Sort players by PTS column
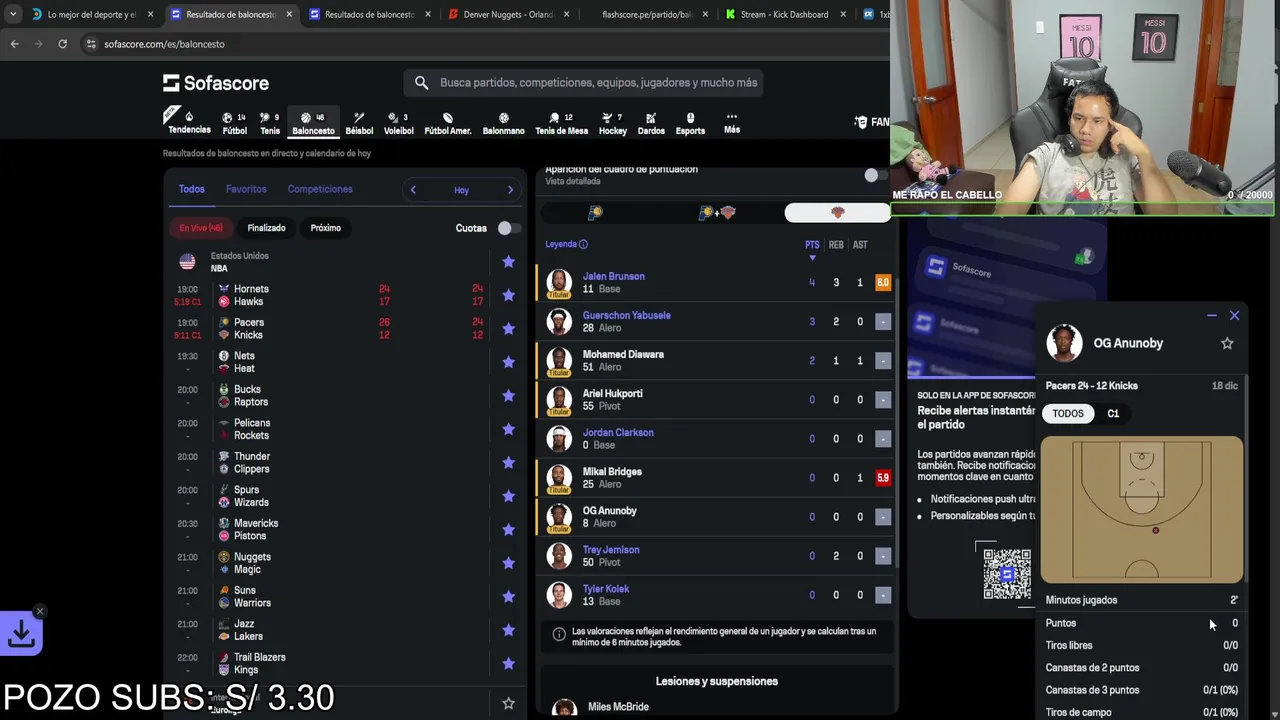Image resolution: width=1280 pixels, height=720 pixels. pos(812,245)
